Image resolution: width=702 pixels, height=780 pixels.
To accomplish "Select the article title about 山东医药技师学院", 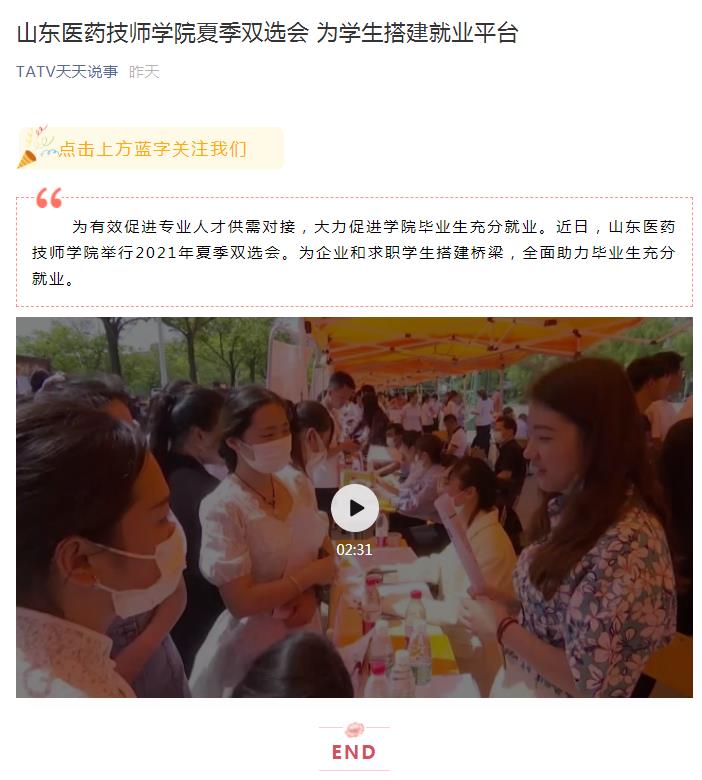I will coord(268,33).
